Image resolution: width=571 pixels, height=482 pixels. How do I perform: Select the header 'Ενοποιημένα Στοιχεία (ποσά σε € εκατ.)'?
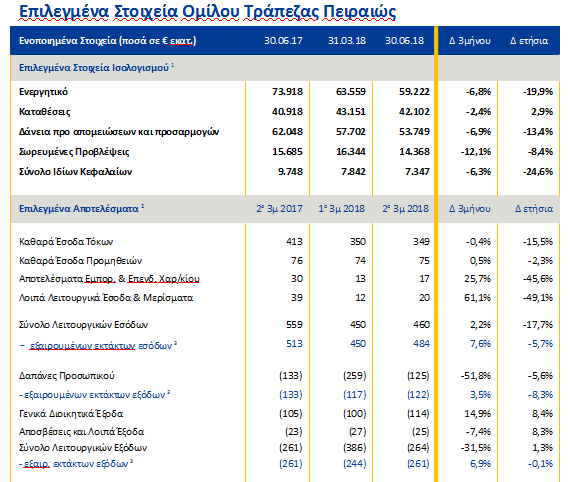pyautogui.click(x=107, y=41)
